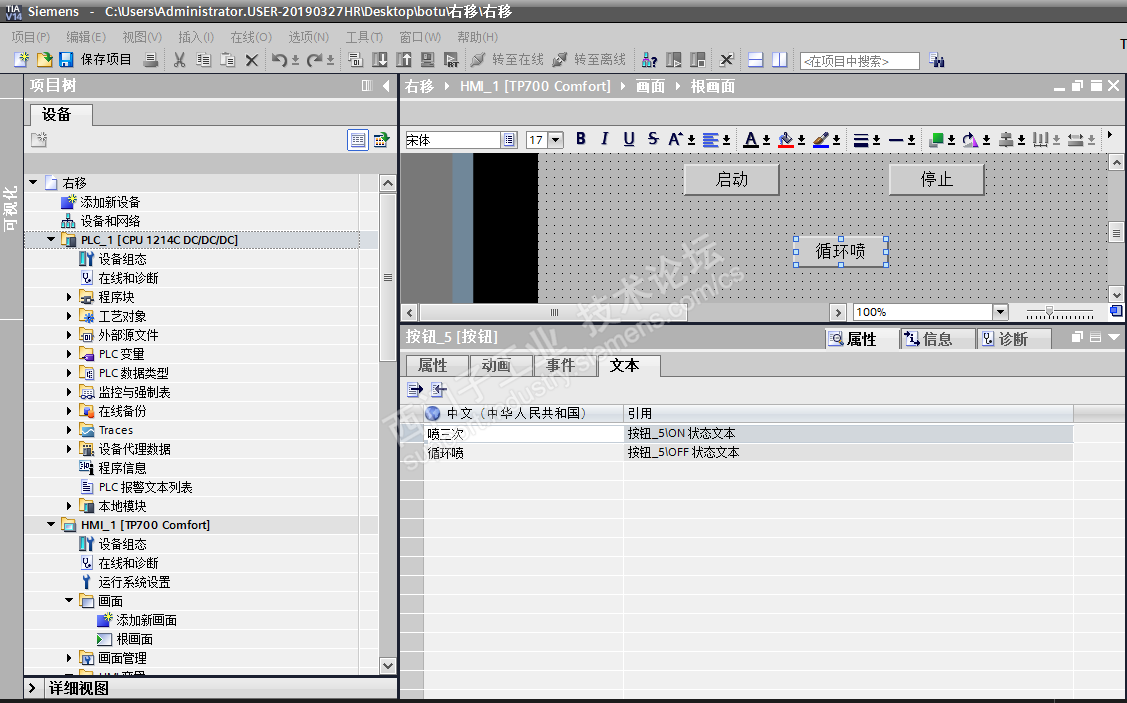Click the download to device icon
This screenshot has height=703, width=1127.
[380, 60]
